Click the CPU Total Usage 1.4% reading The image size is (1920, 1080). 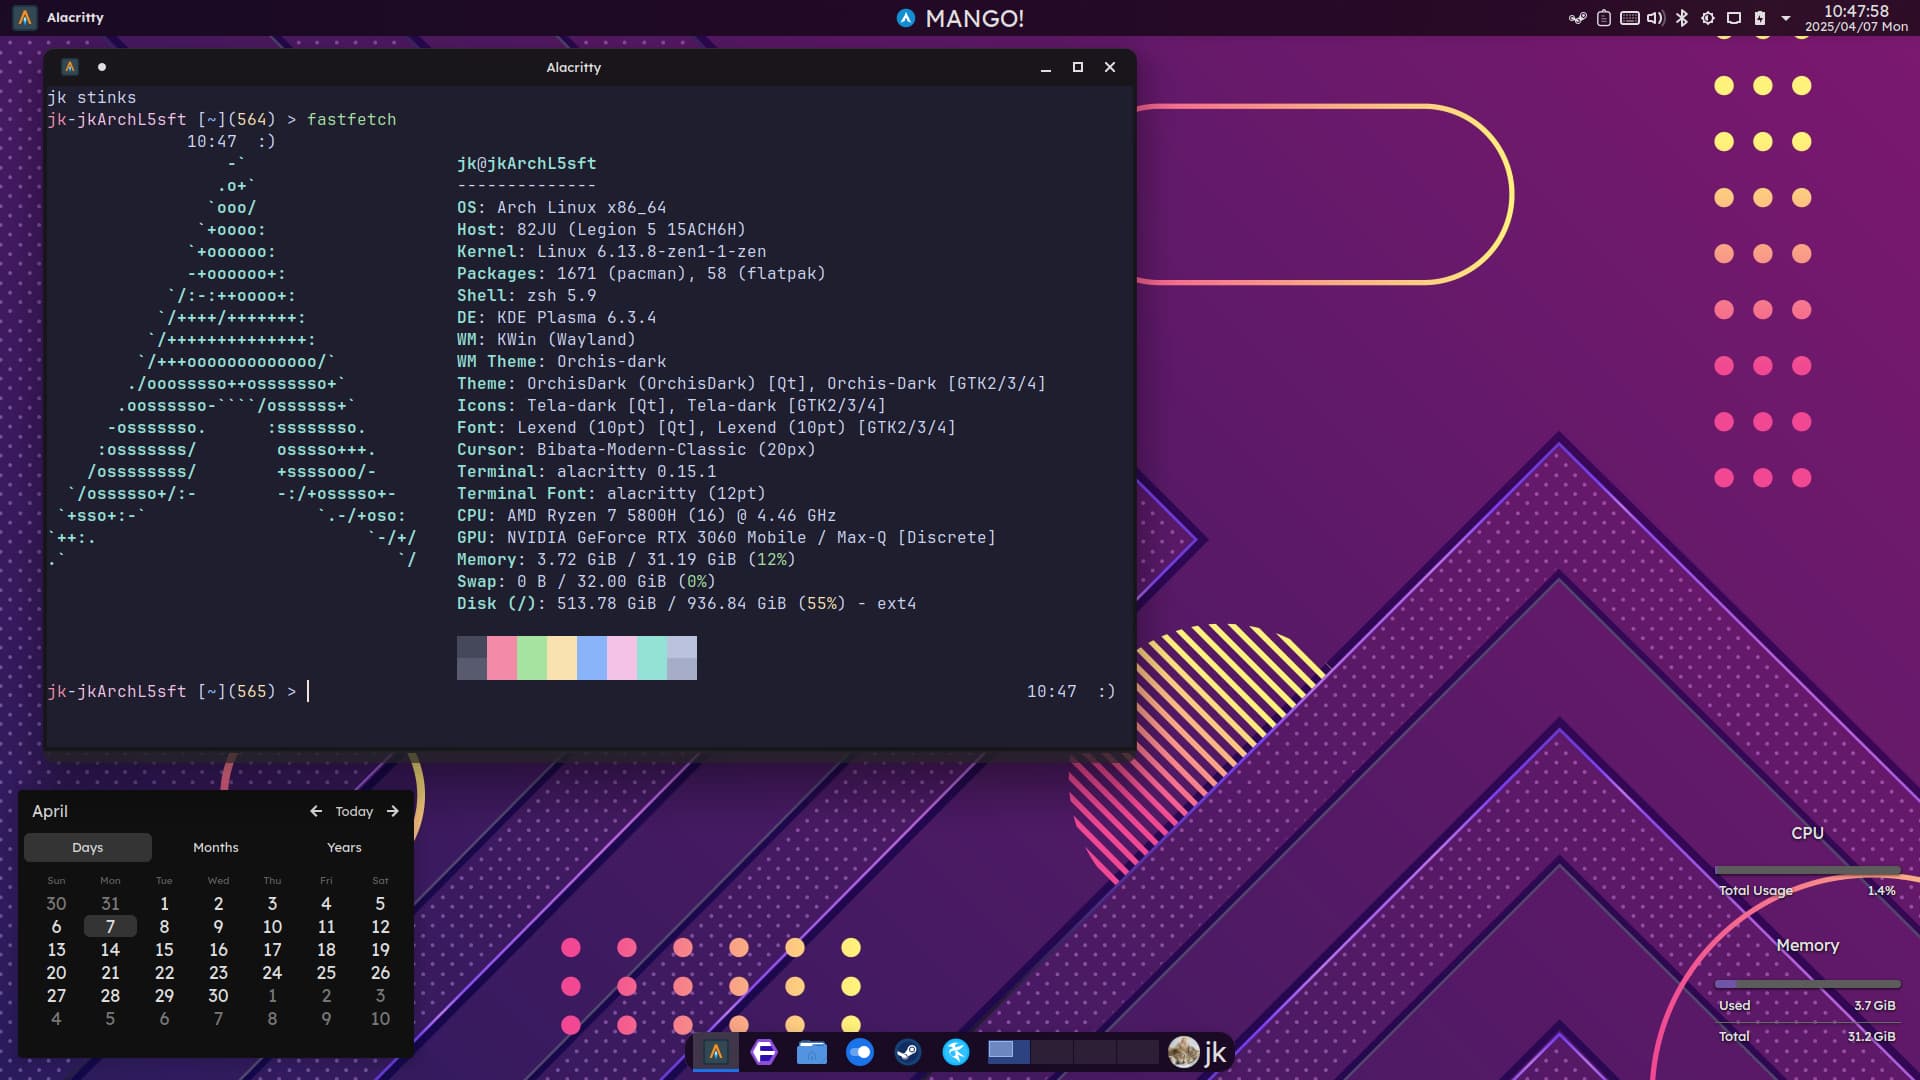(1882, 890)
